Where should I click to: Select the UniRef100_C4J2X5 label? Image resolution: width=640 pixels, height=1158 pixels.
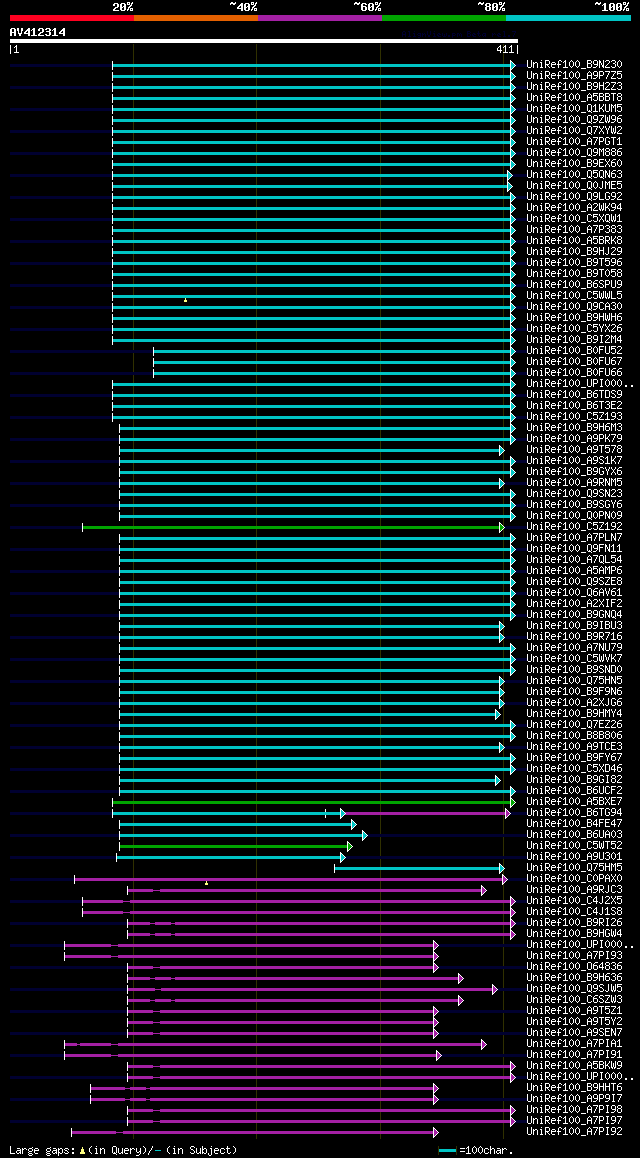pyautogui.click(x=574, y=901)
